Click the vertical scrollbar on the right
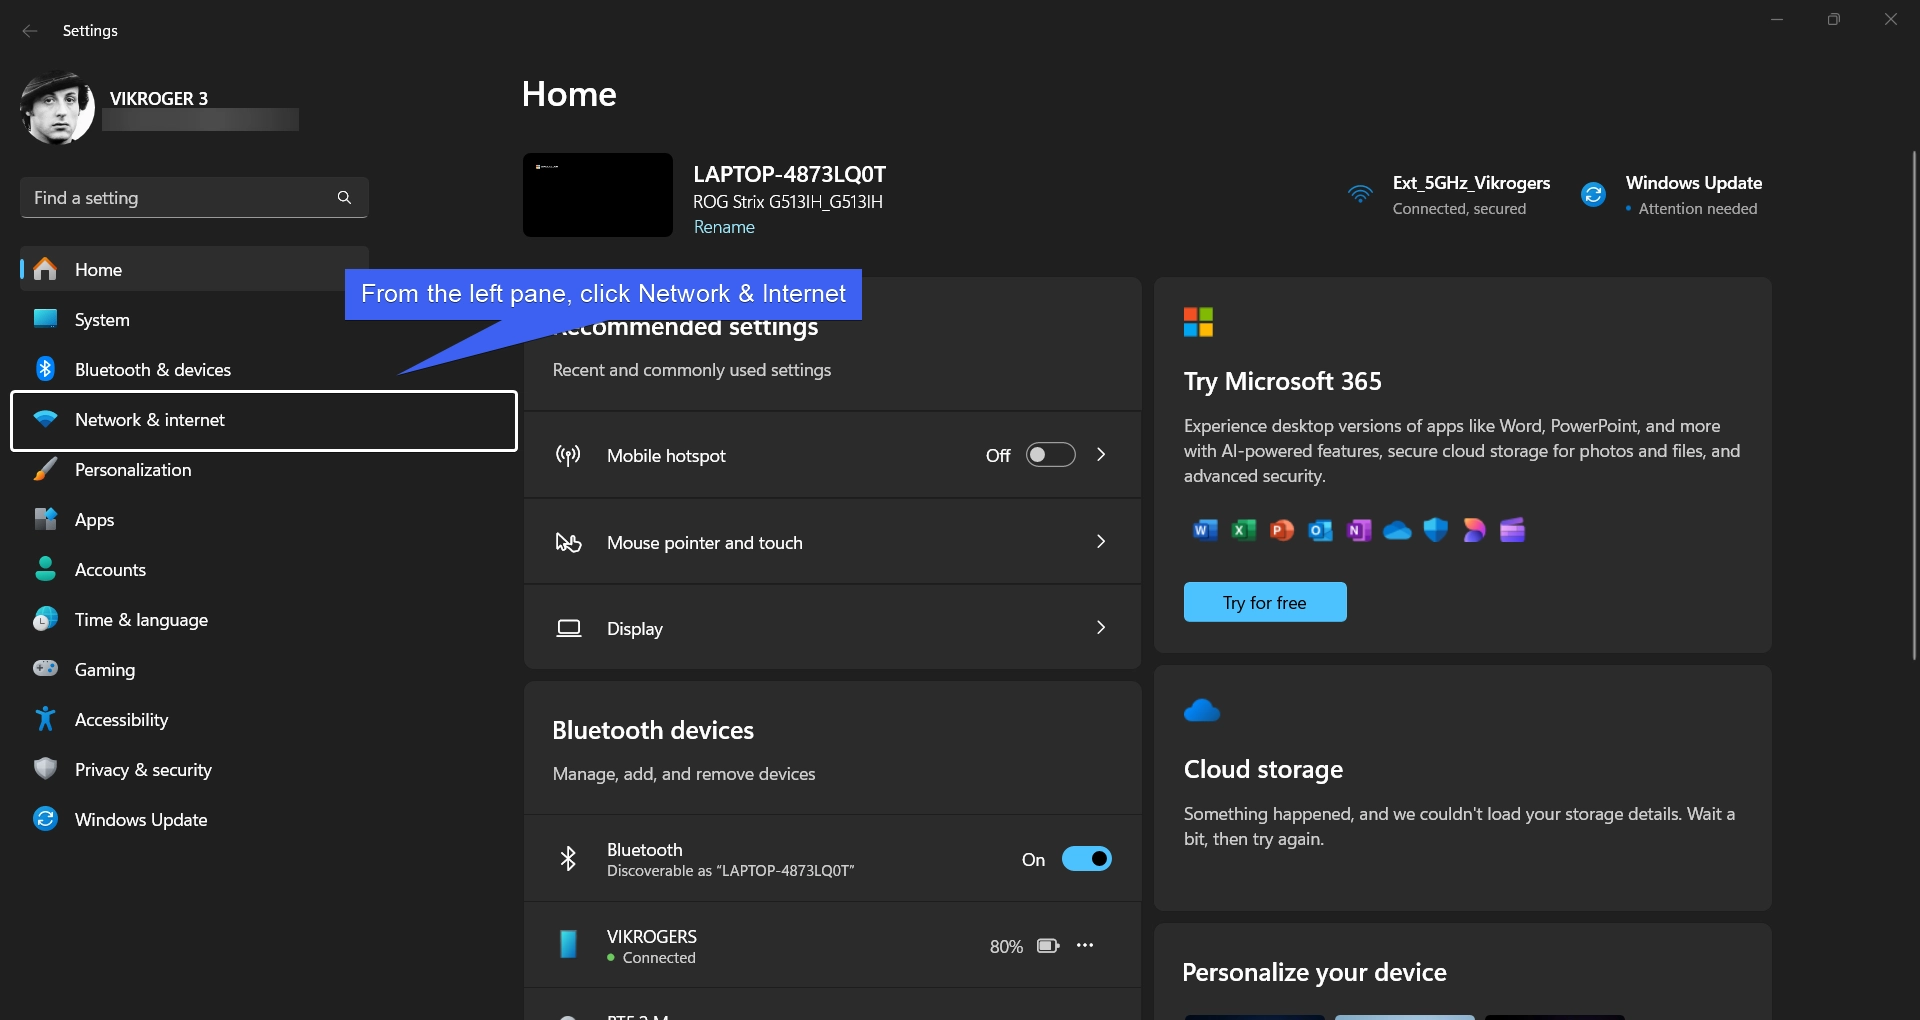 (1914, 405)
